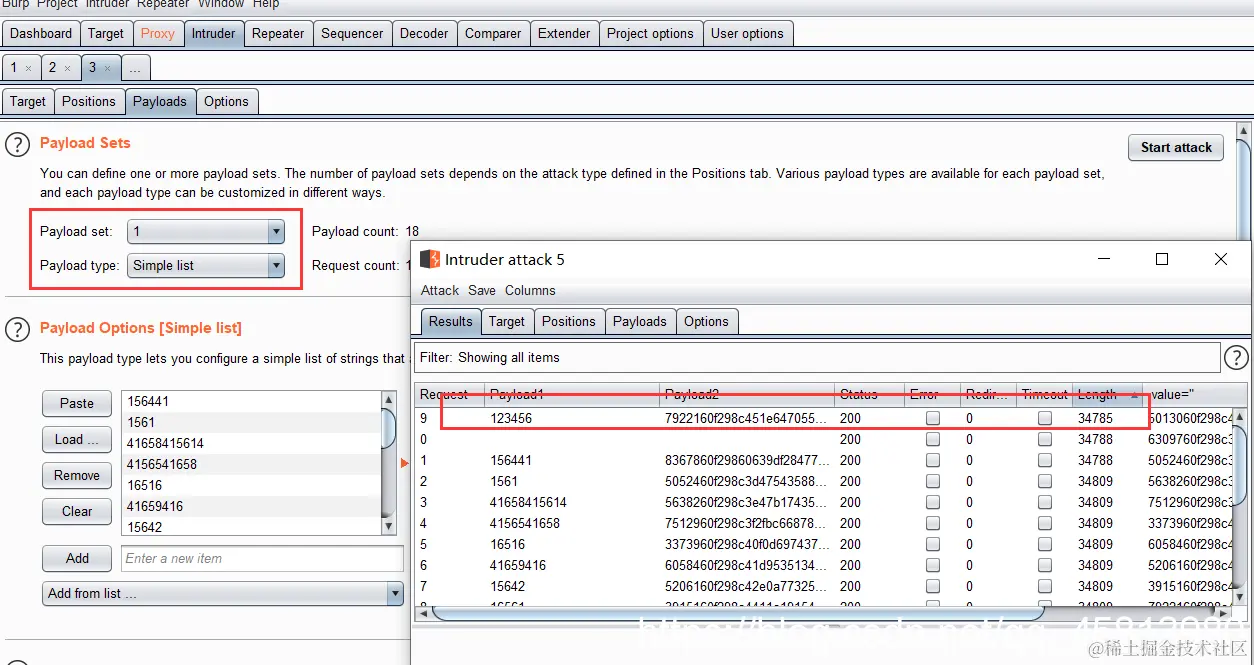The height and width of the screenshot is (665, 1254).
Task: Select 16516 in the payload list
Action: click(x=252, y=485)
